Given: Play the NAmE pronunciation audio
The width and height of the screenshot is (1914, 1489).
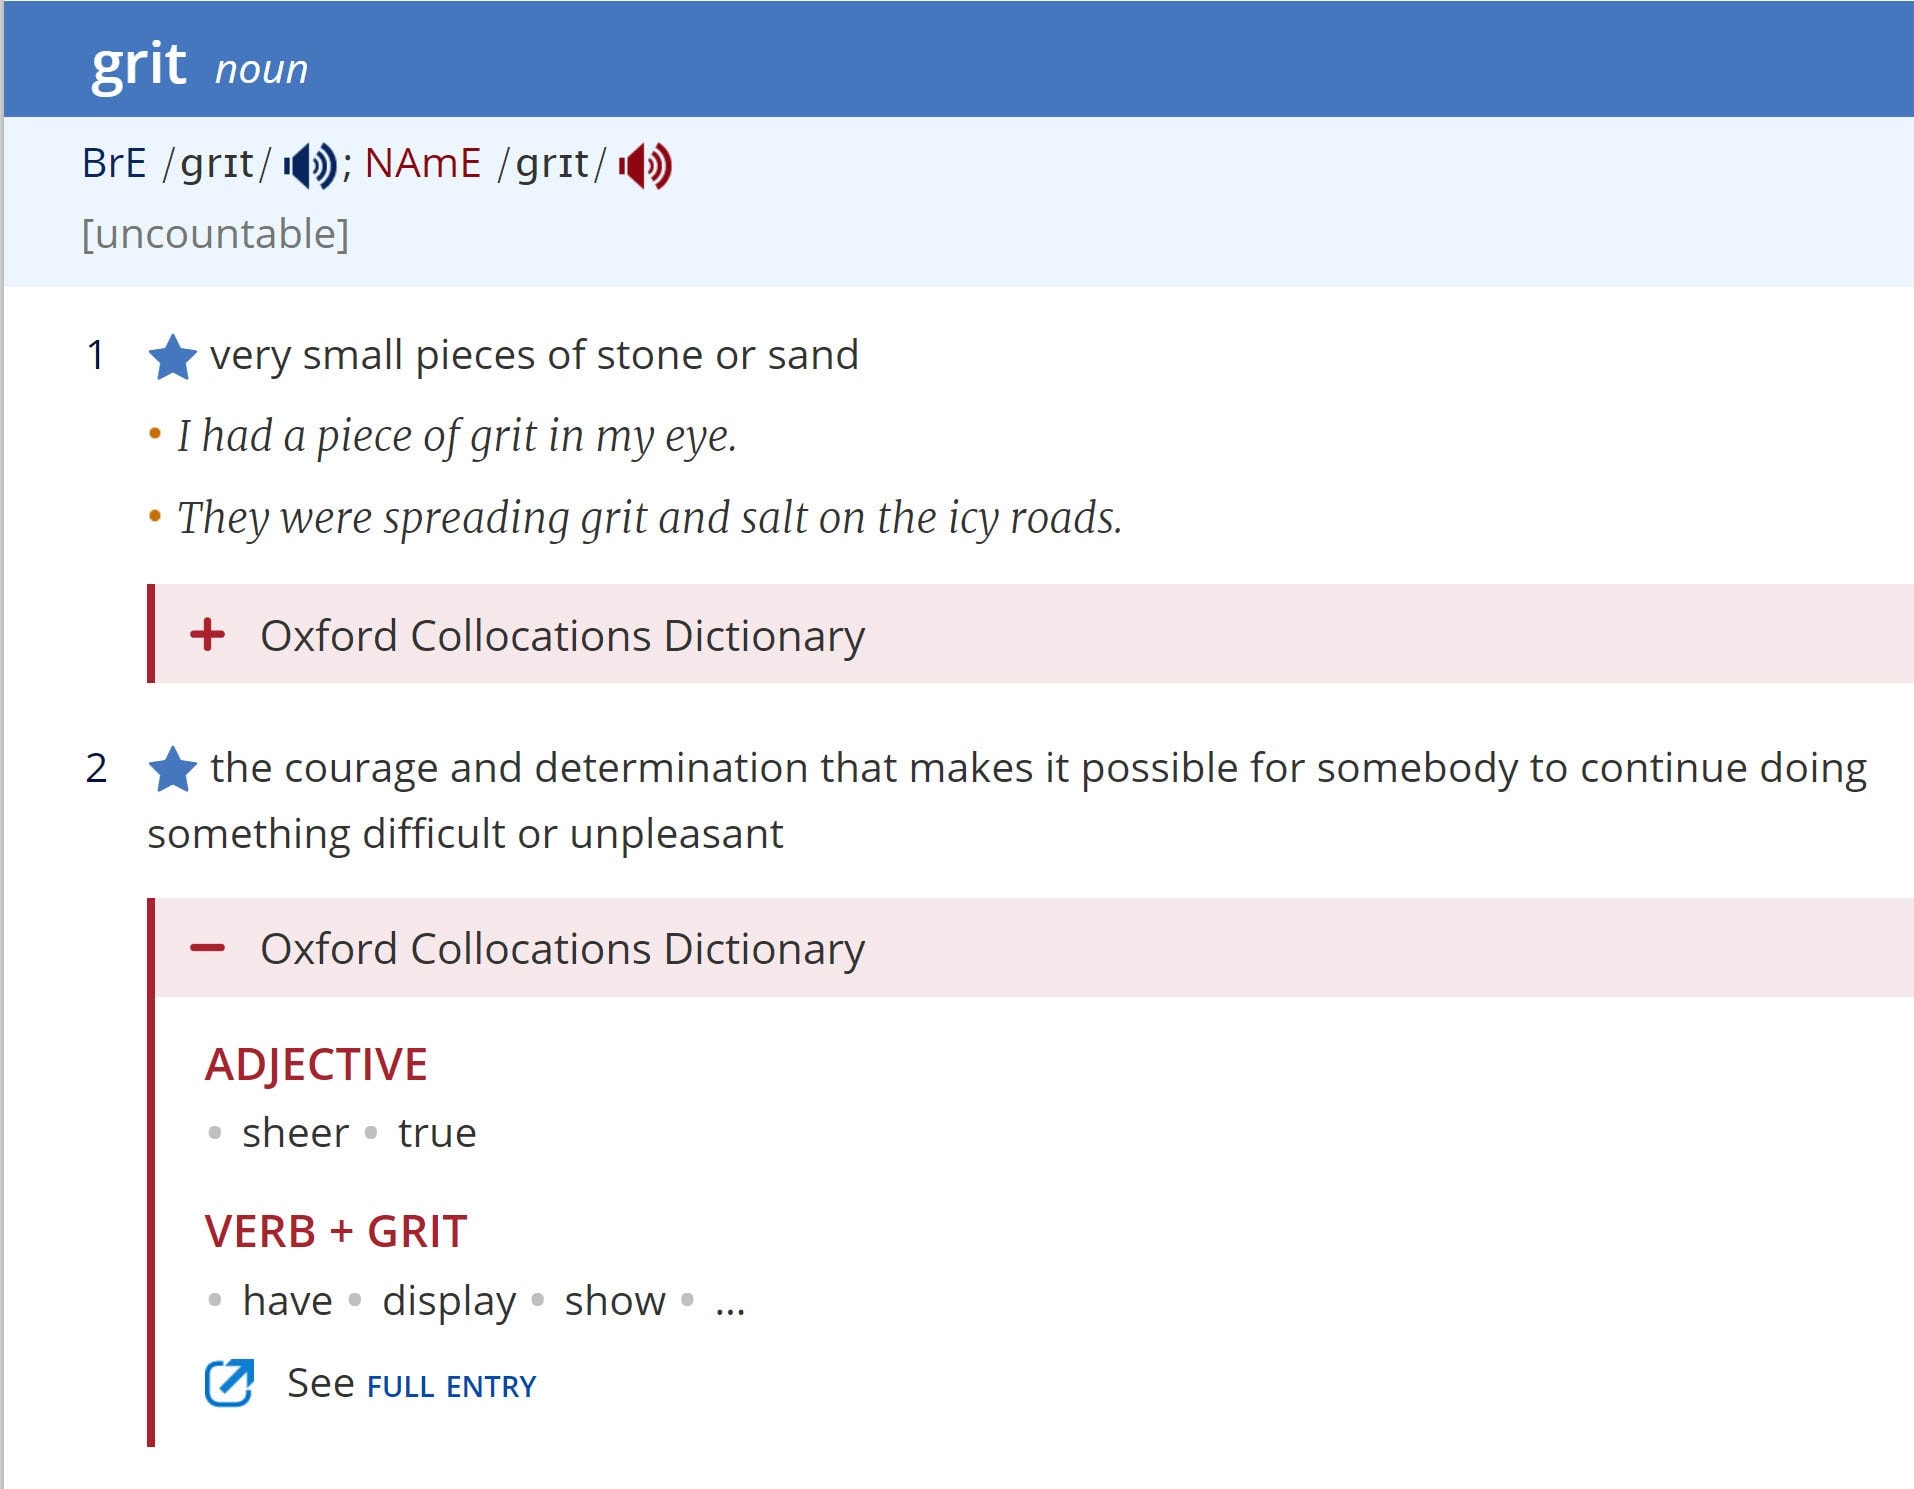Looking at the screenshot, I should [645, 165].
